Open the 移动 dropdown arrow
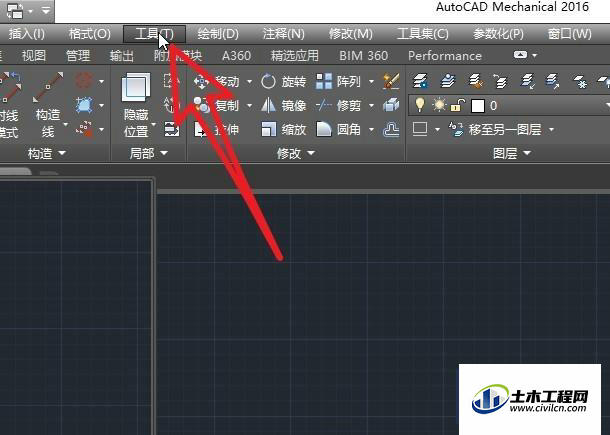610x435 pixels. 249,82
